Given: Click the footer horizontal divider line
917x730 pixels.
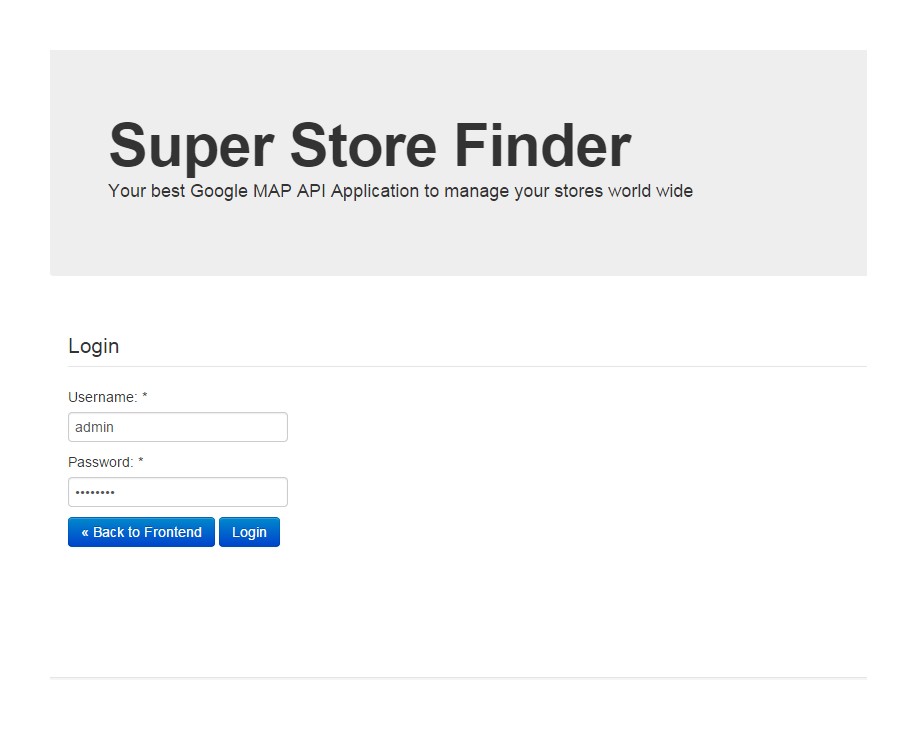Looking at the screenshot, I should click(458, 678).
